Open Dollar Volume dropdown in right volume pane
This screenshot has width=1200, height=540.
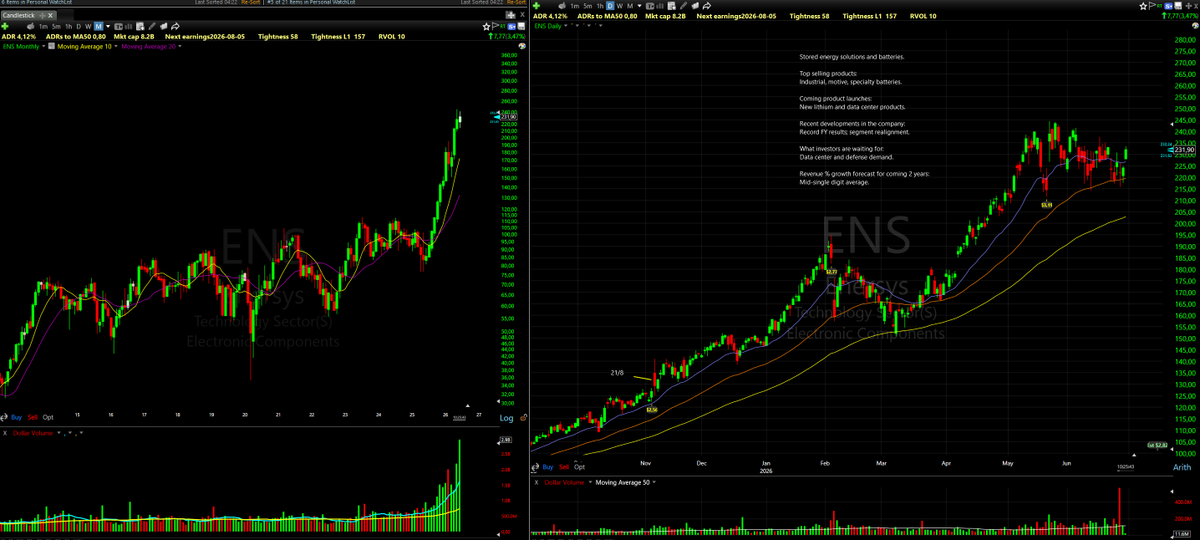tap(590, 482)
